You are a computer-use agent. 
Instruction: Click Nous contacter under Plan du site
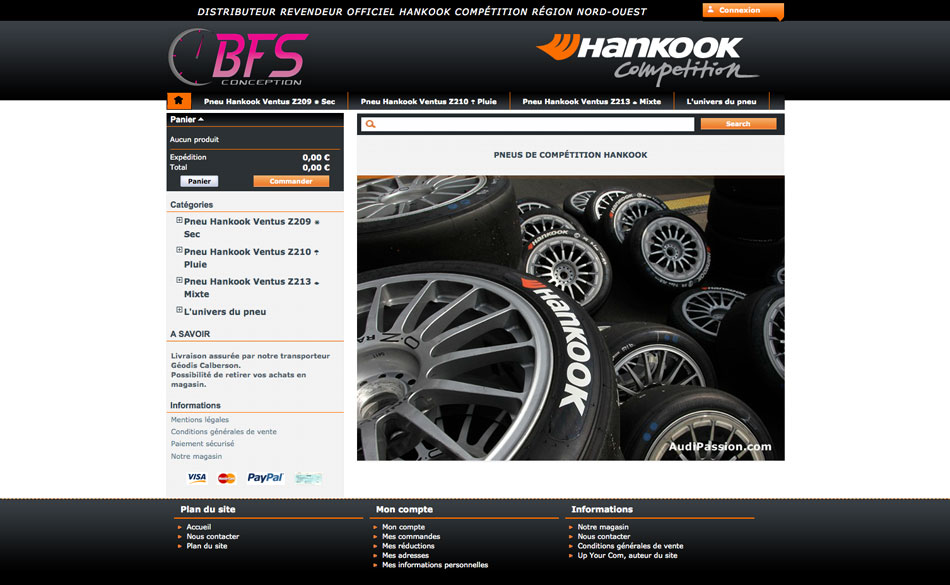[213, 537]
